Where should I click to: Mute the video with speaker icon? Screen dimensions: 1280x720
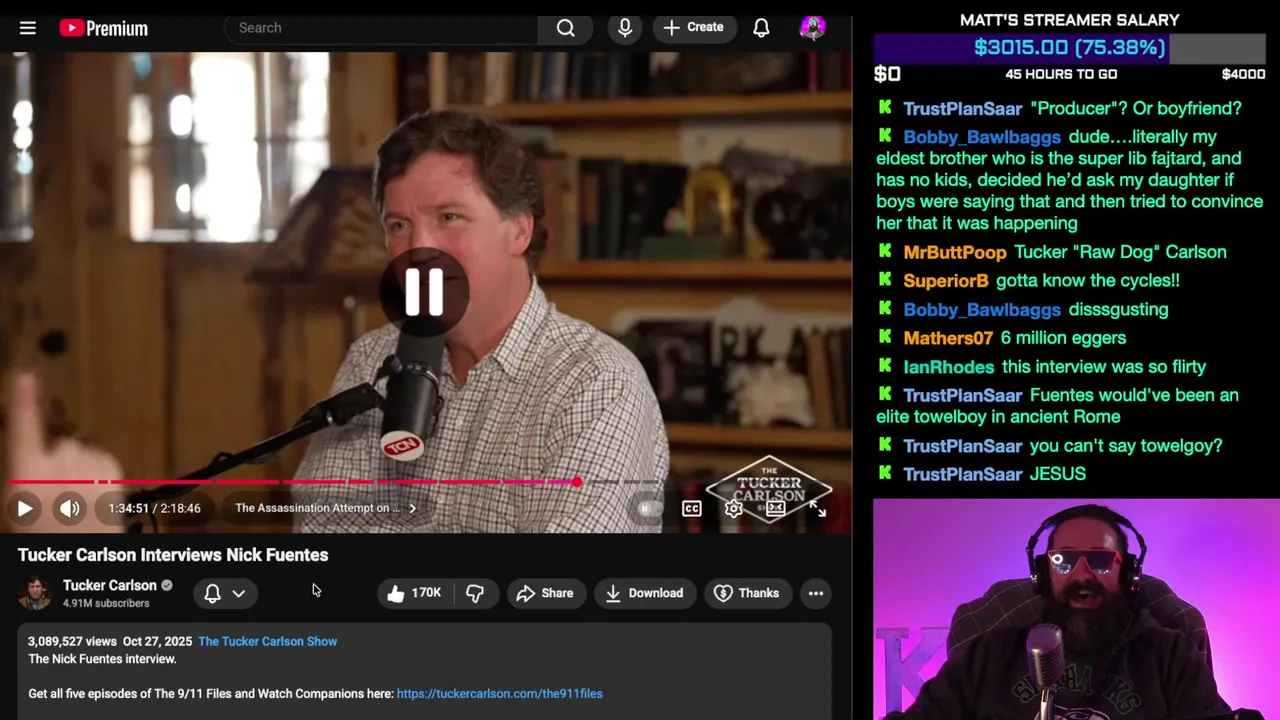click(69, 508)
